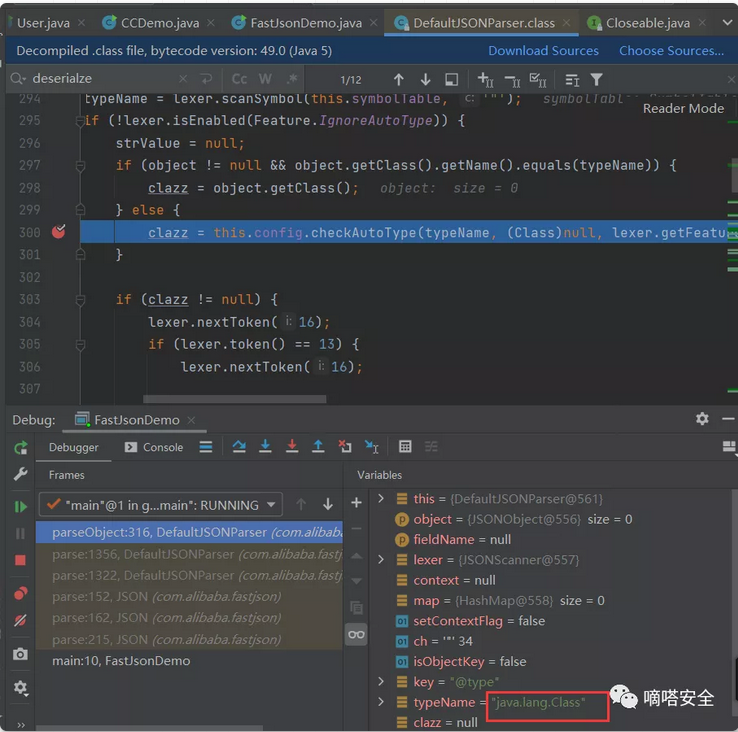This screenshot has height=732, width=738.
Task: Click Step Out debugger button
Action: pyautogui.click(x=318, y=446)
